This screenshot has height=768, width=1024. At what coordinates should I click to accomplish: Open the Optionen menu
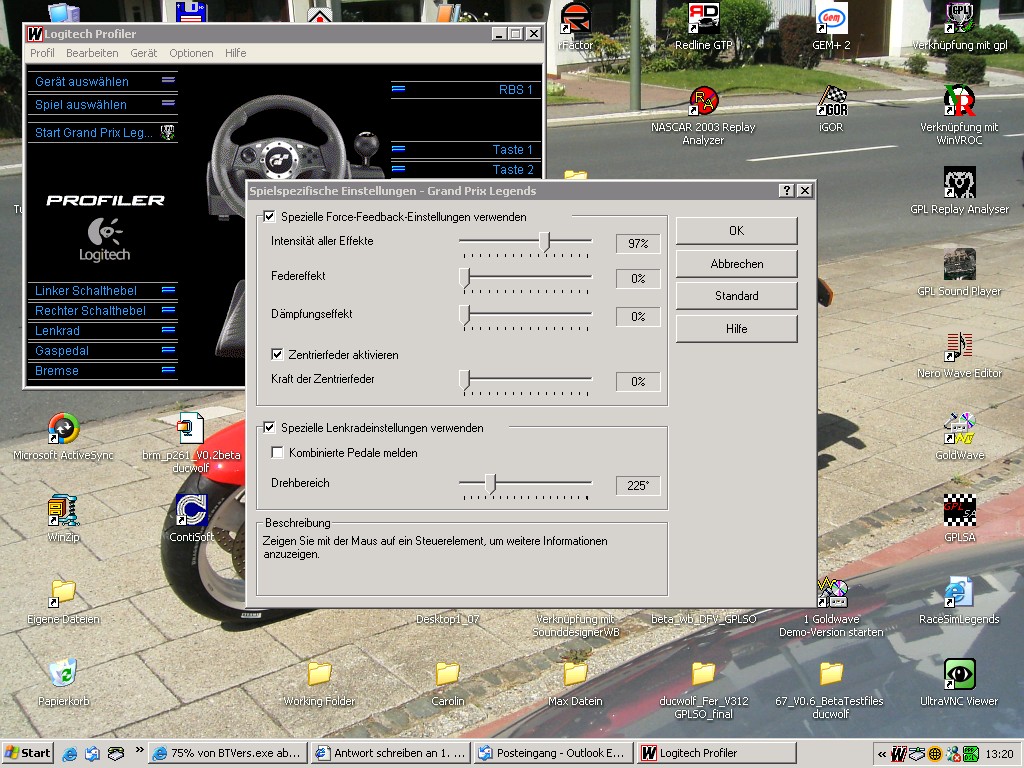click(190, 53)
